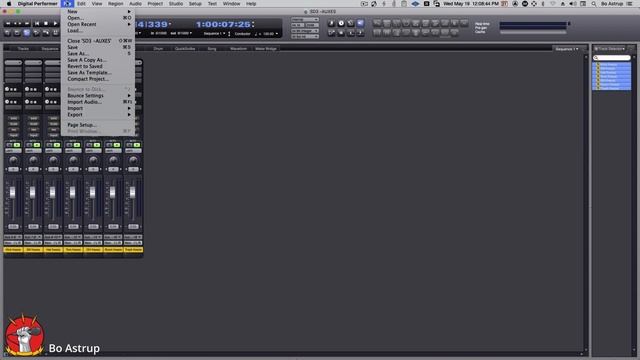Click the Track Selector search field
This screenshot has width=640, height=360.
tap(611, 58)
